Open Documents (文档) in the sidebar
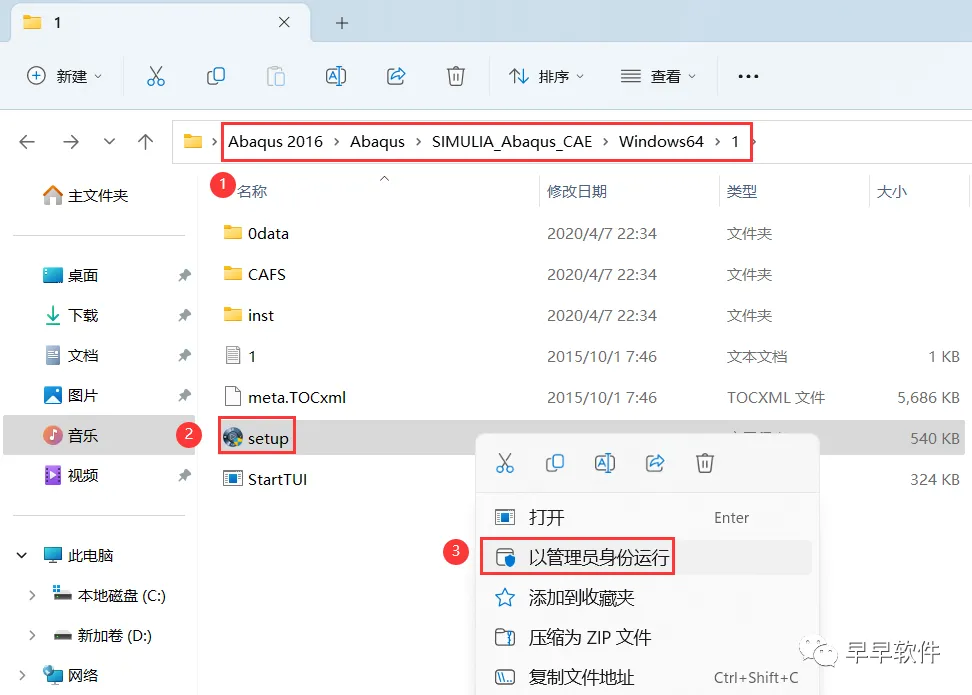Viewport: 972px width, 695px height. [x=71, y=355]
